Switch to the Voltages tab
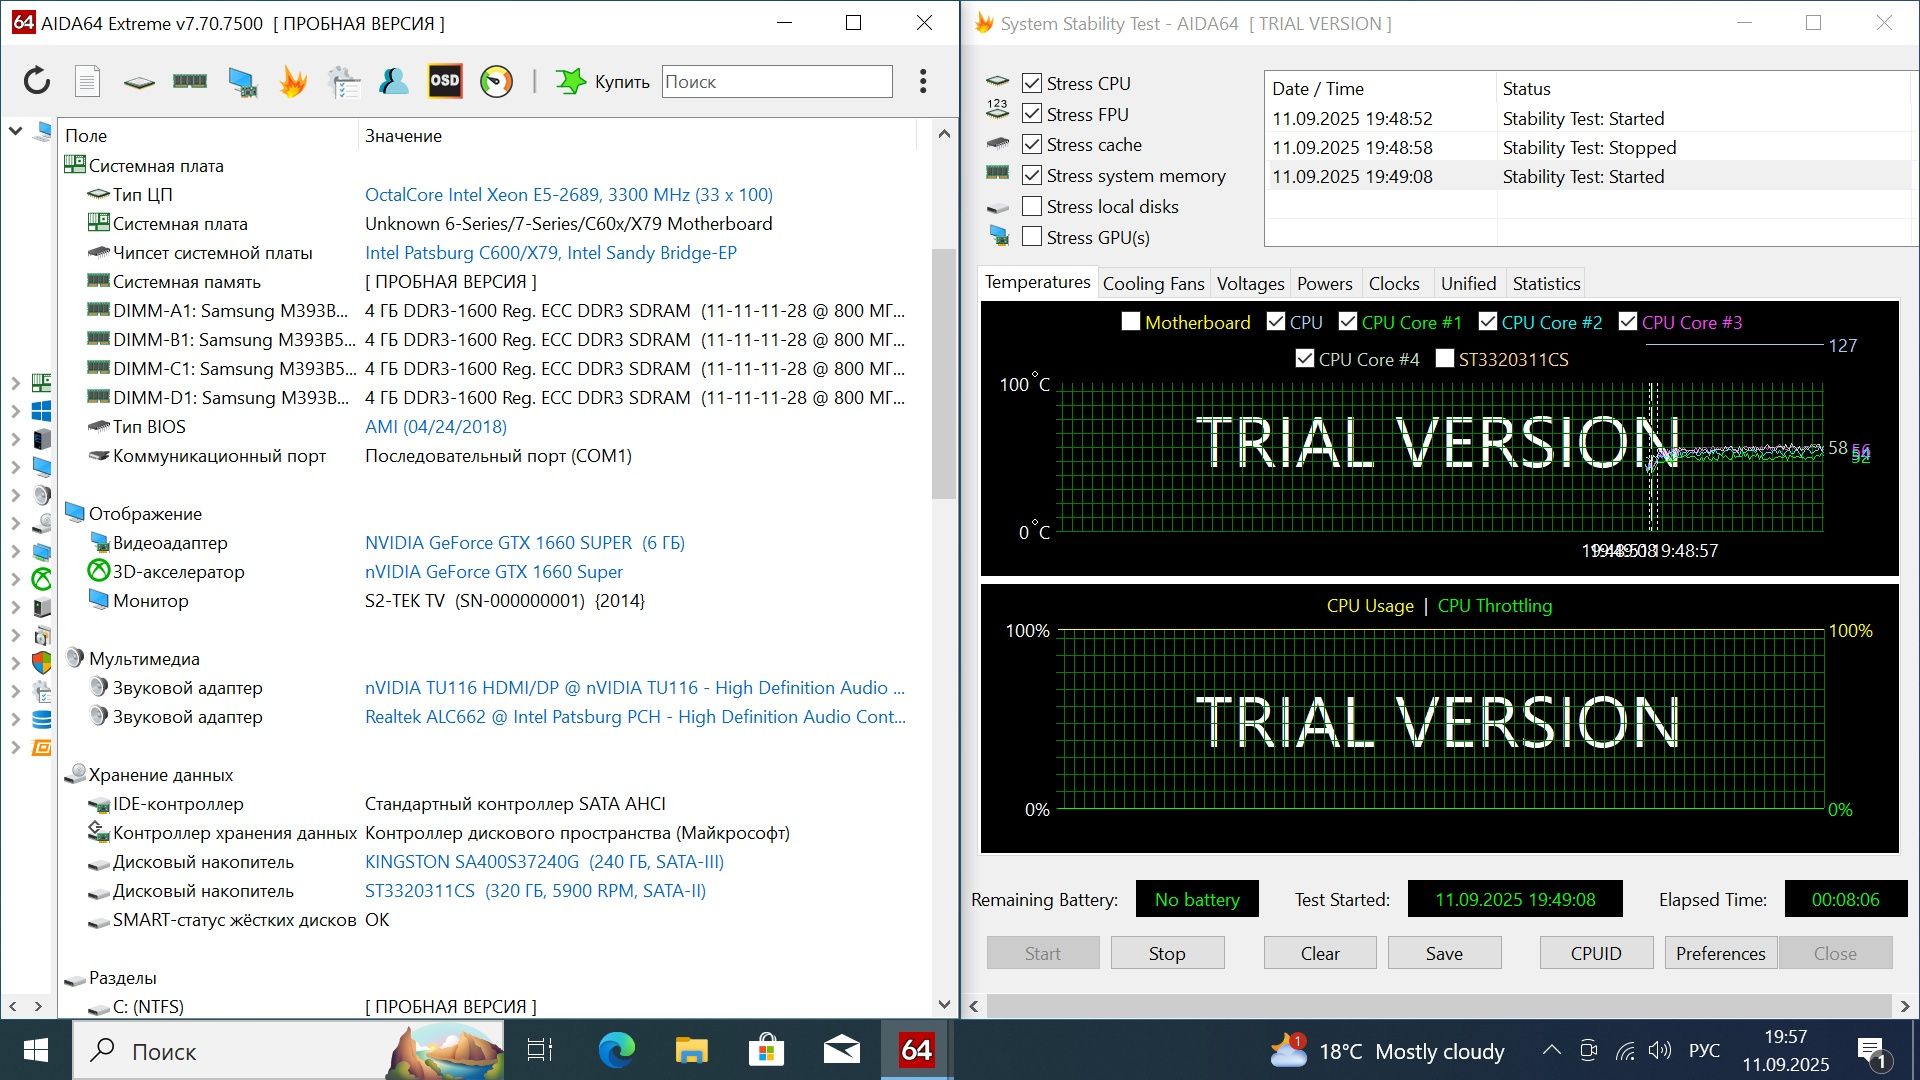This screenshot has height=1080, width=1920. coord(1250,283)
